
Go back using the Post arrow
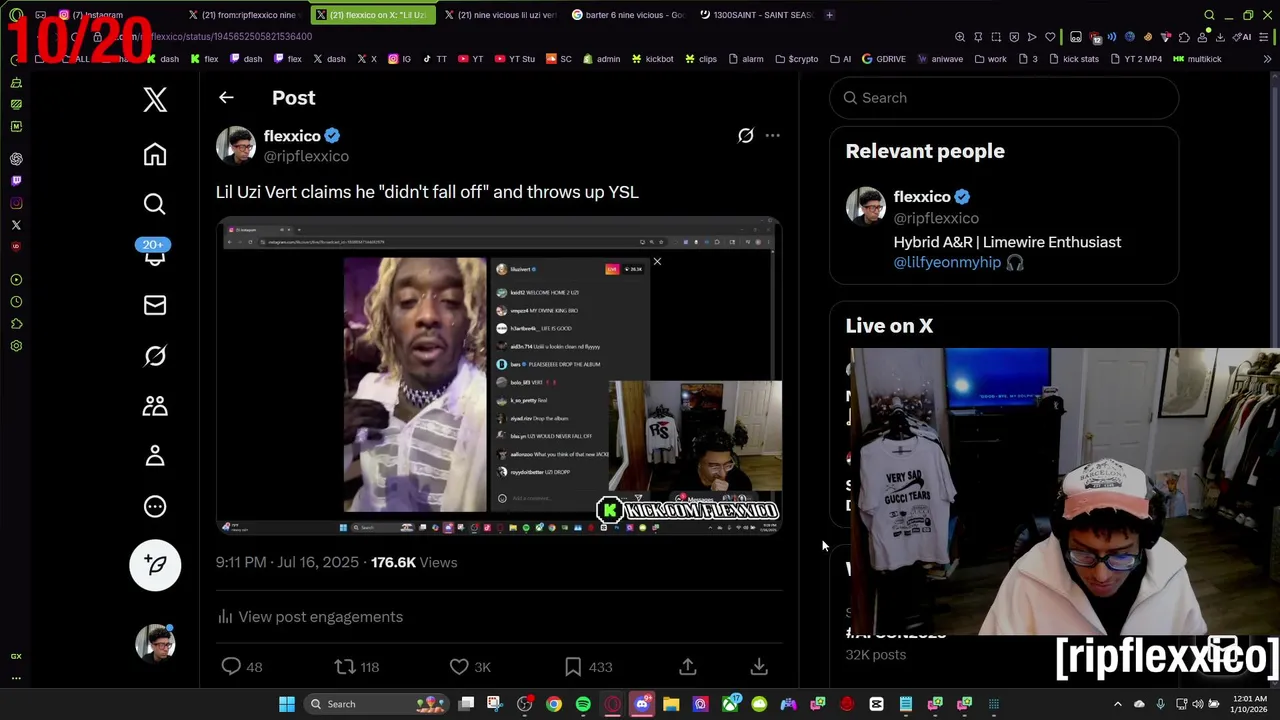tap(226, 98)
